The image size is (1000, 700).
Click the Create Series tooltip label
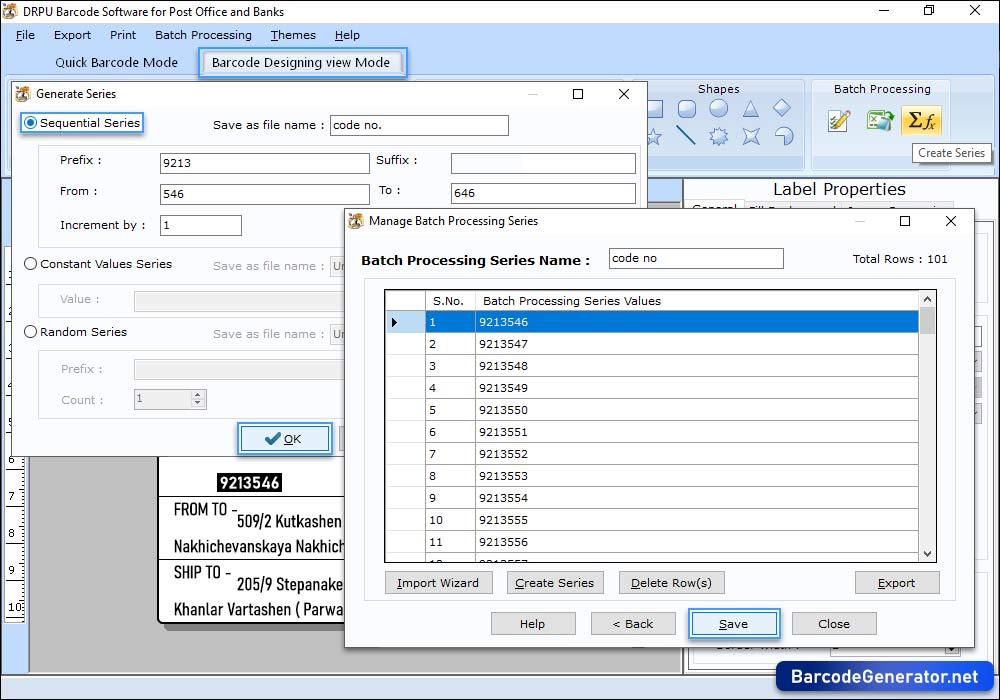952,153
